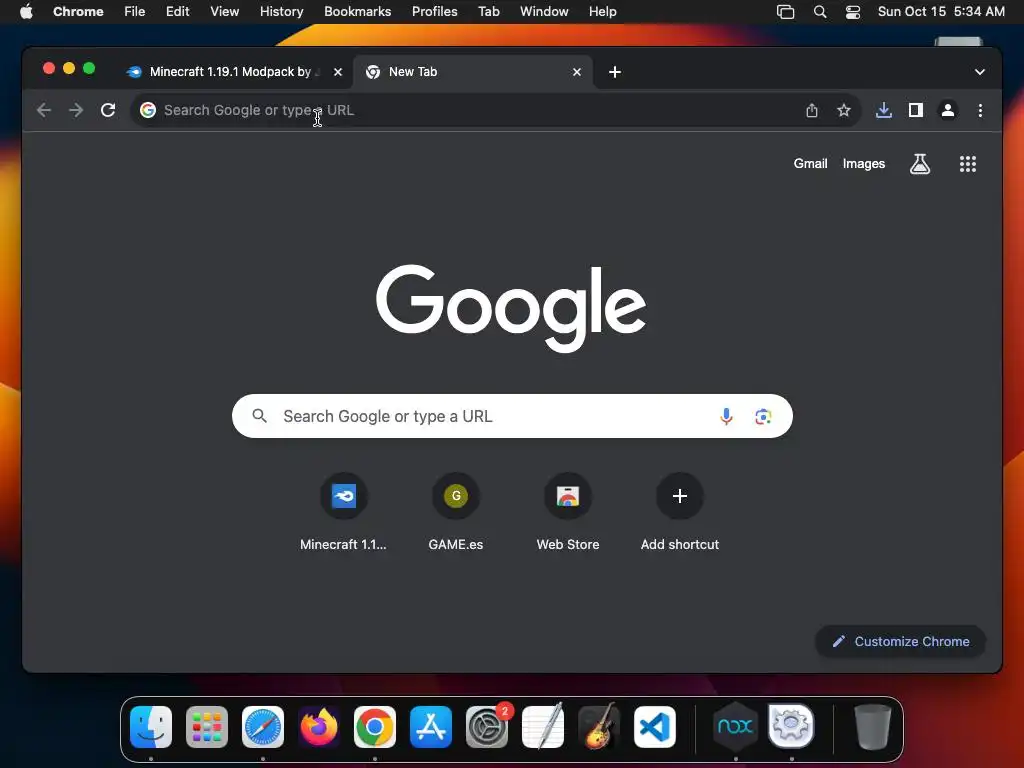Open the Apple menu

[x=26, y=12]
